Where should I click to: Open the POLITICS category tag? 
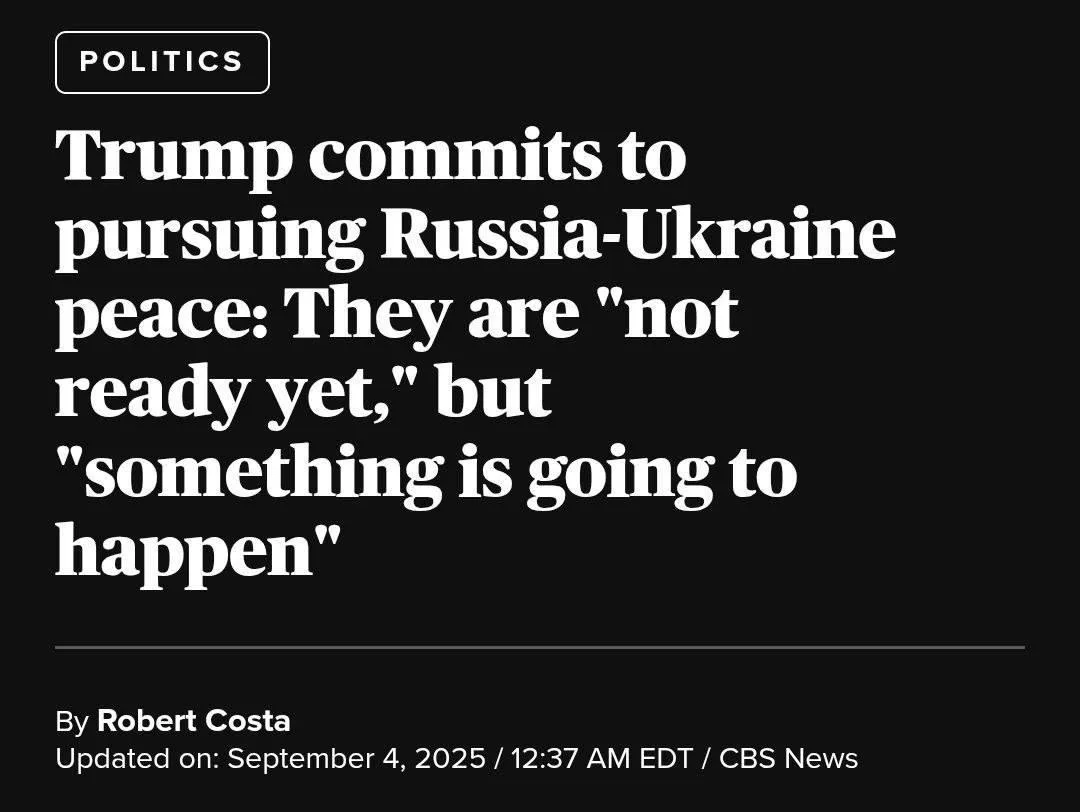click(162, 62)
